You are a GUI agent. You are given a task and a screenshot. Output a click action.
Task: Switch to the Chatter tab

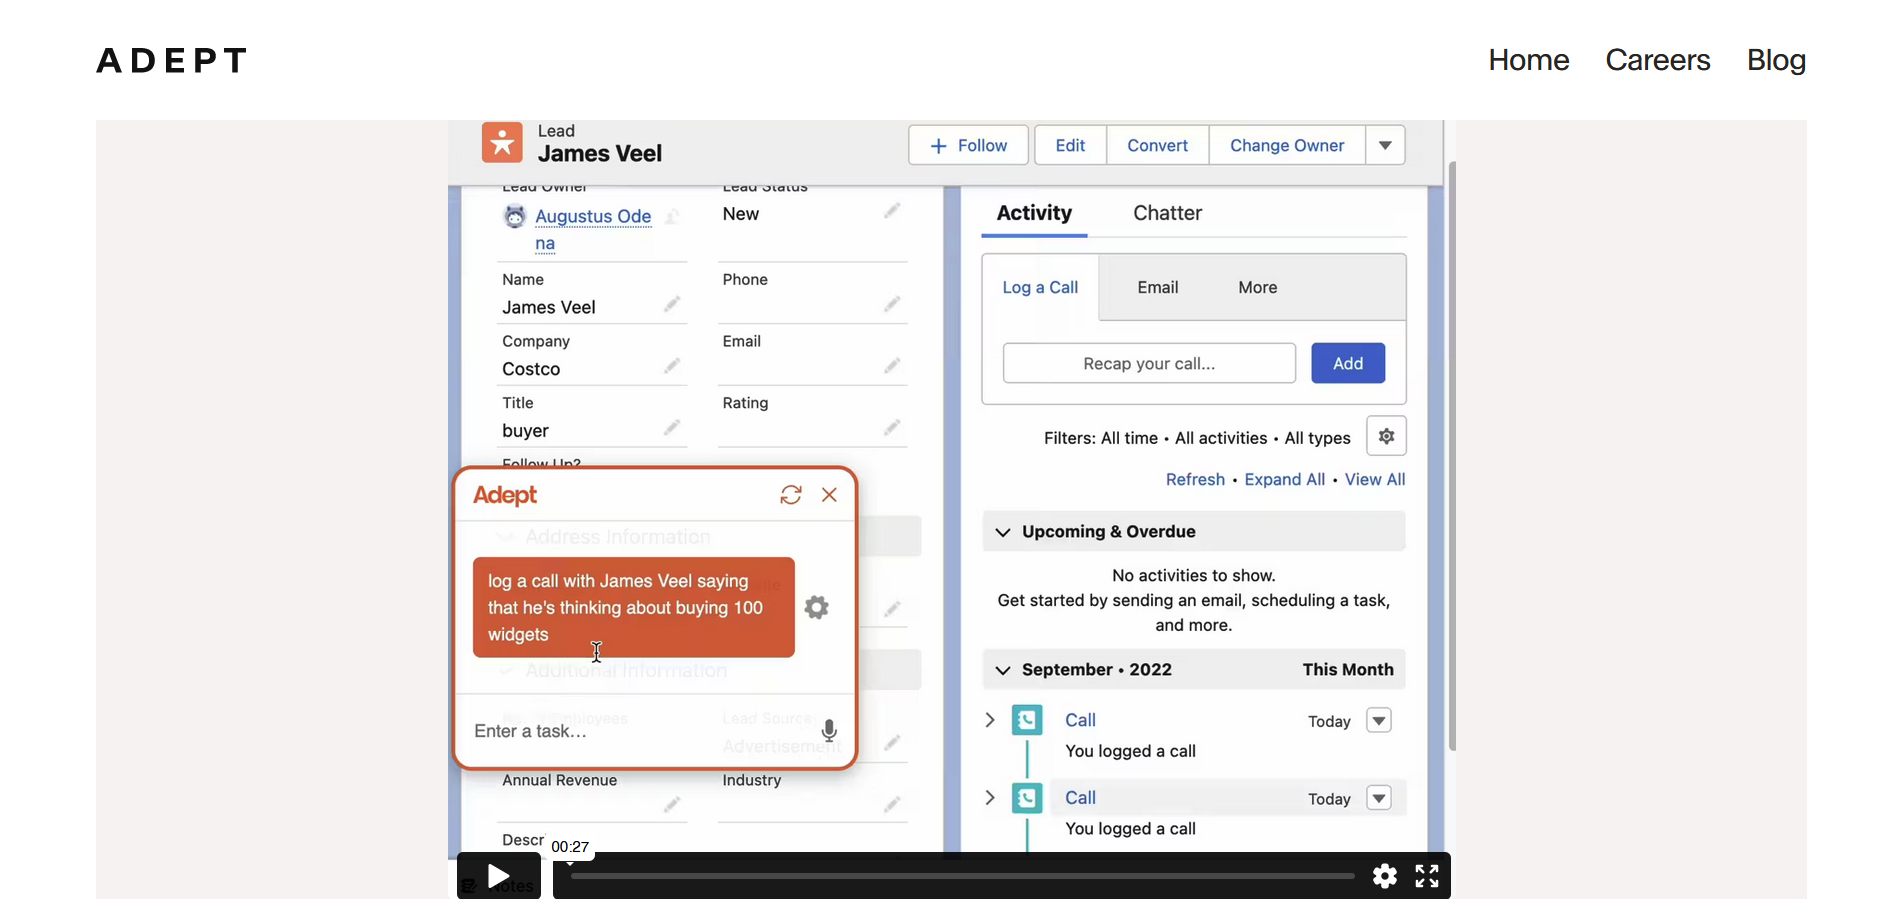(1167, 213)
